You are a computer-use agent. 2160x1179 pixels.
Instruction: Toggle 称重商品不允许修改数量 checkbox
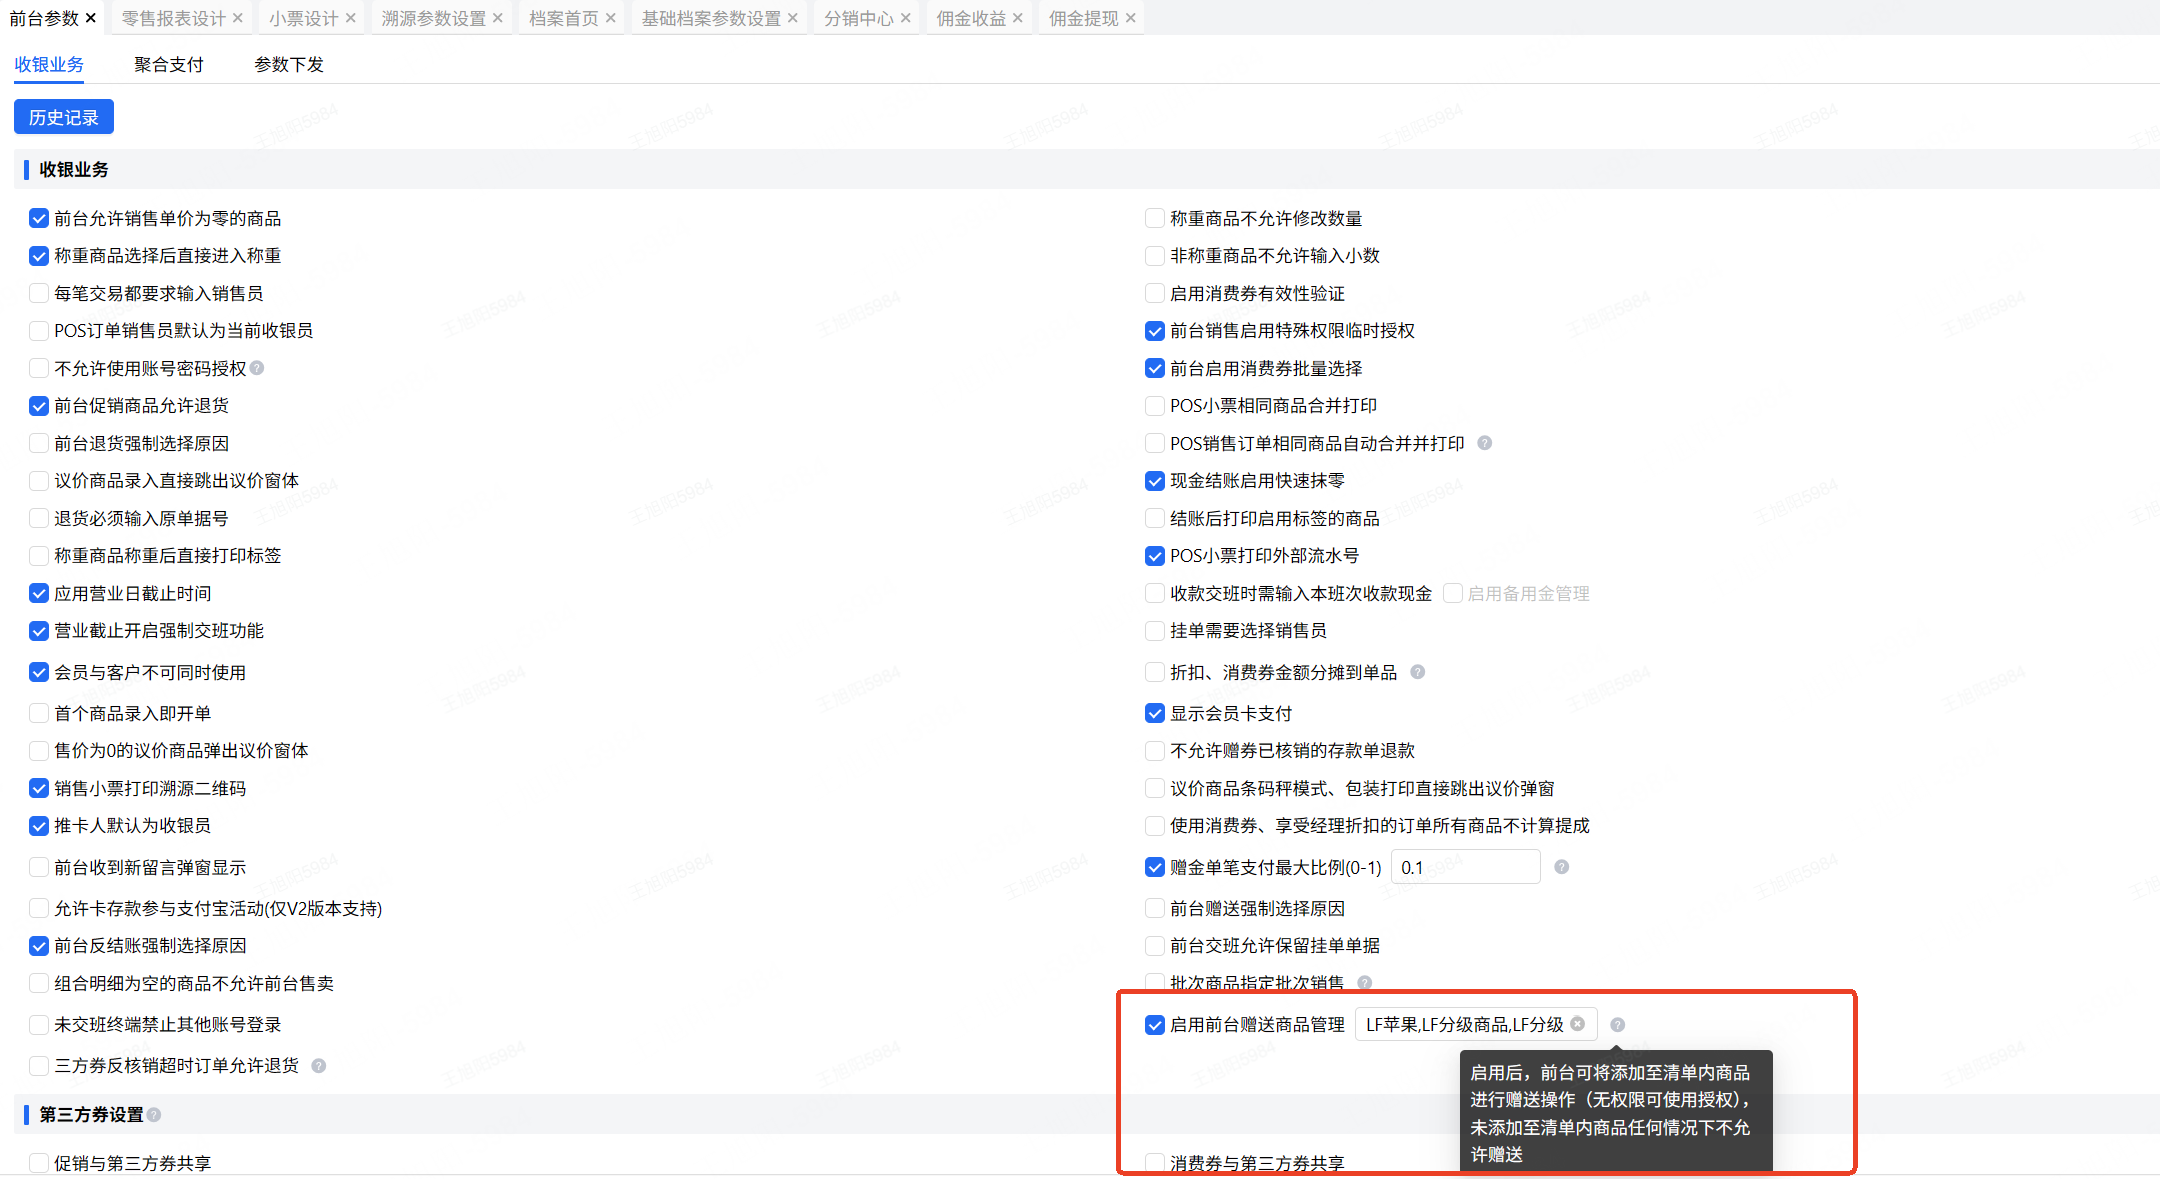(1154, 218)
